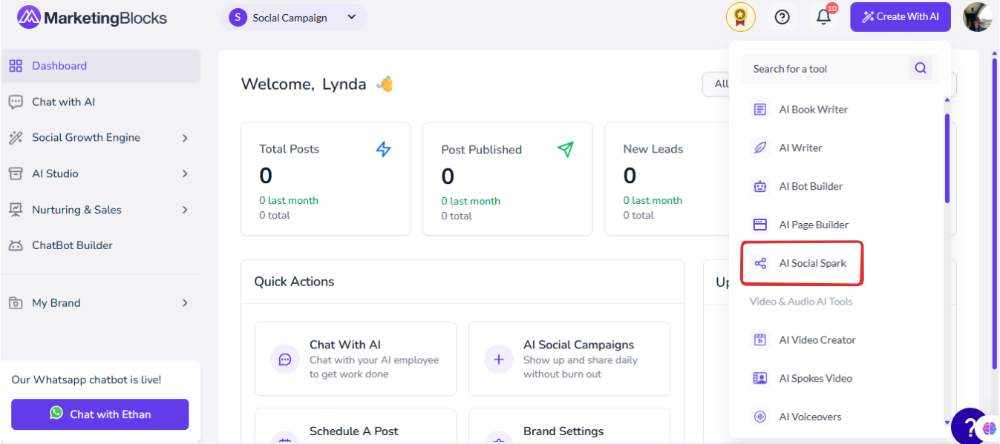Click the New Leads stat card
Image resolution: width=1000 pixels, height=444 pixels.
pos(666,179)
